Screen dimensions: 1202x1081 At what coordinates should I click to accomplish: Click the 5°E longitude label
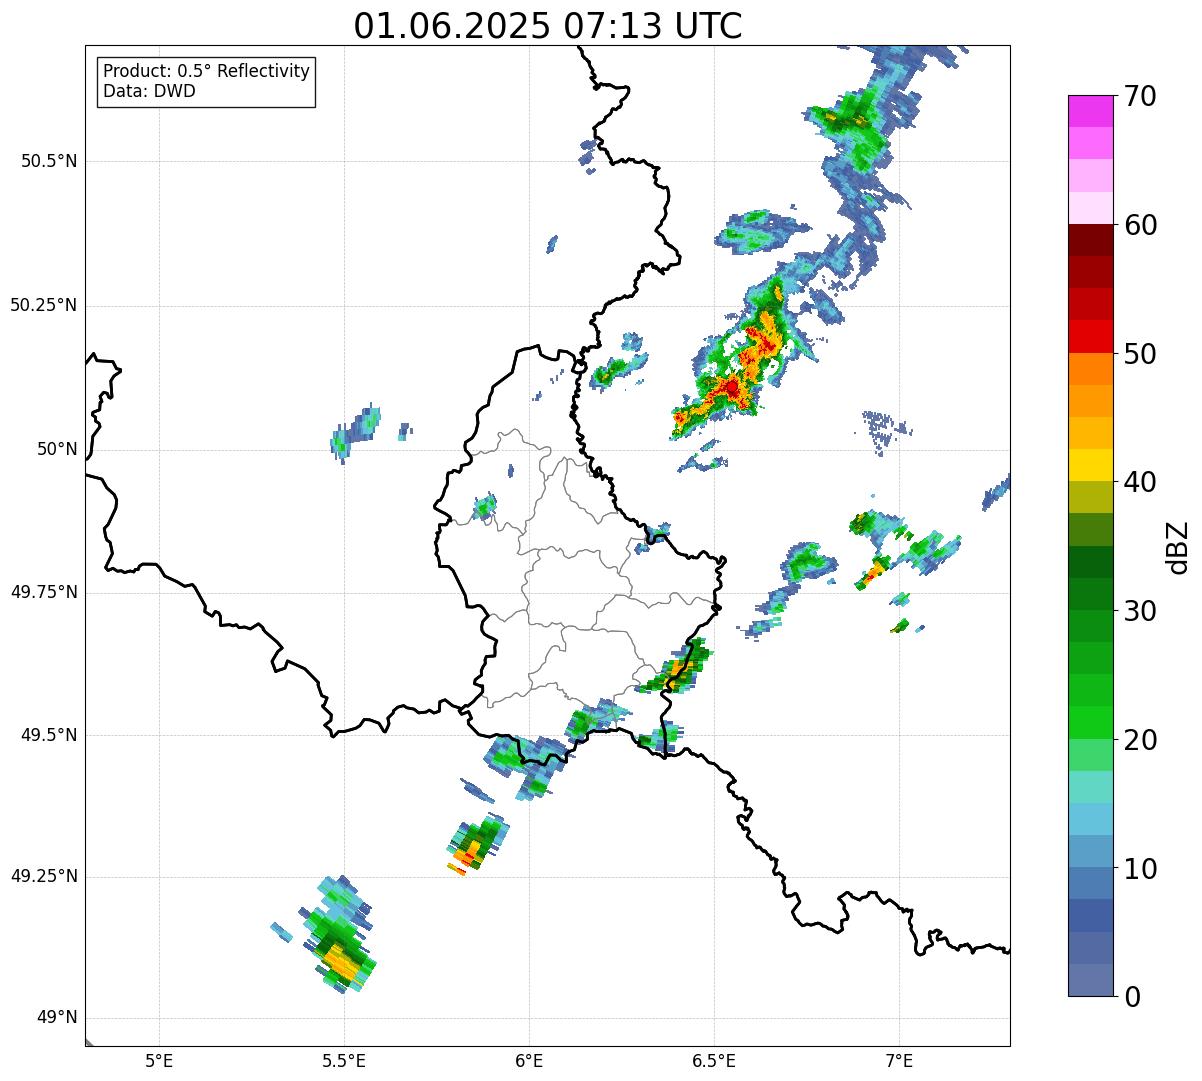(159, 1060)
